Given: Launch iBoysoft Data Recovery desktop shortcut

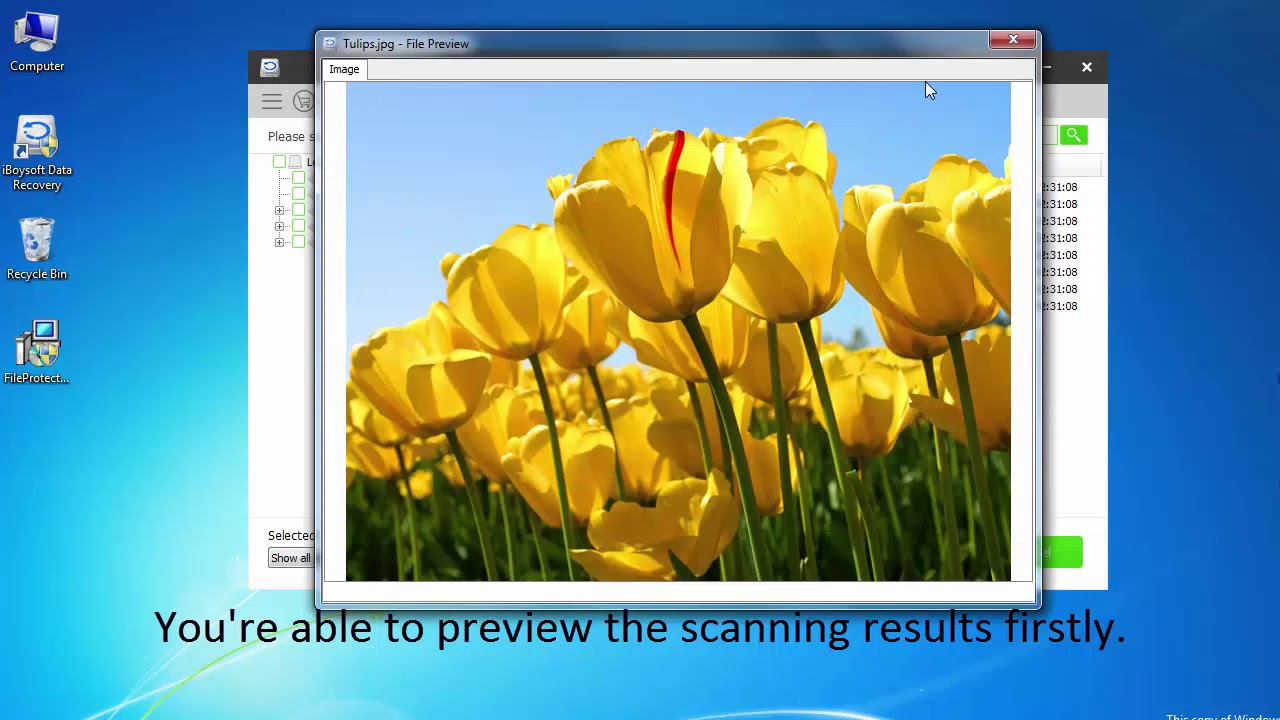Looking at the screenshot, I should (37, 154).
